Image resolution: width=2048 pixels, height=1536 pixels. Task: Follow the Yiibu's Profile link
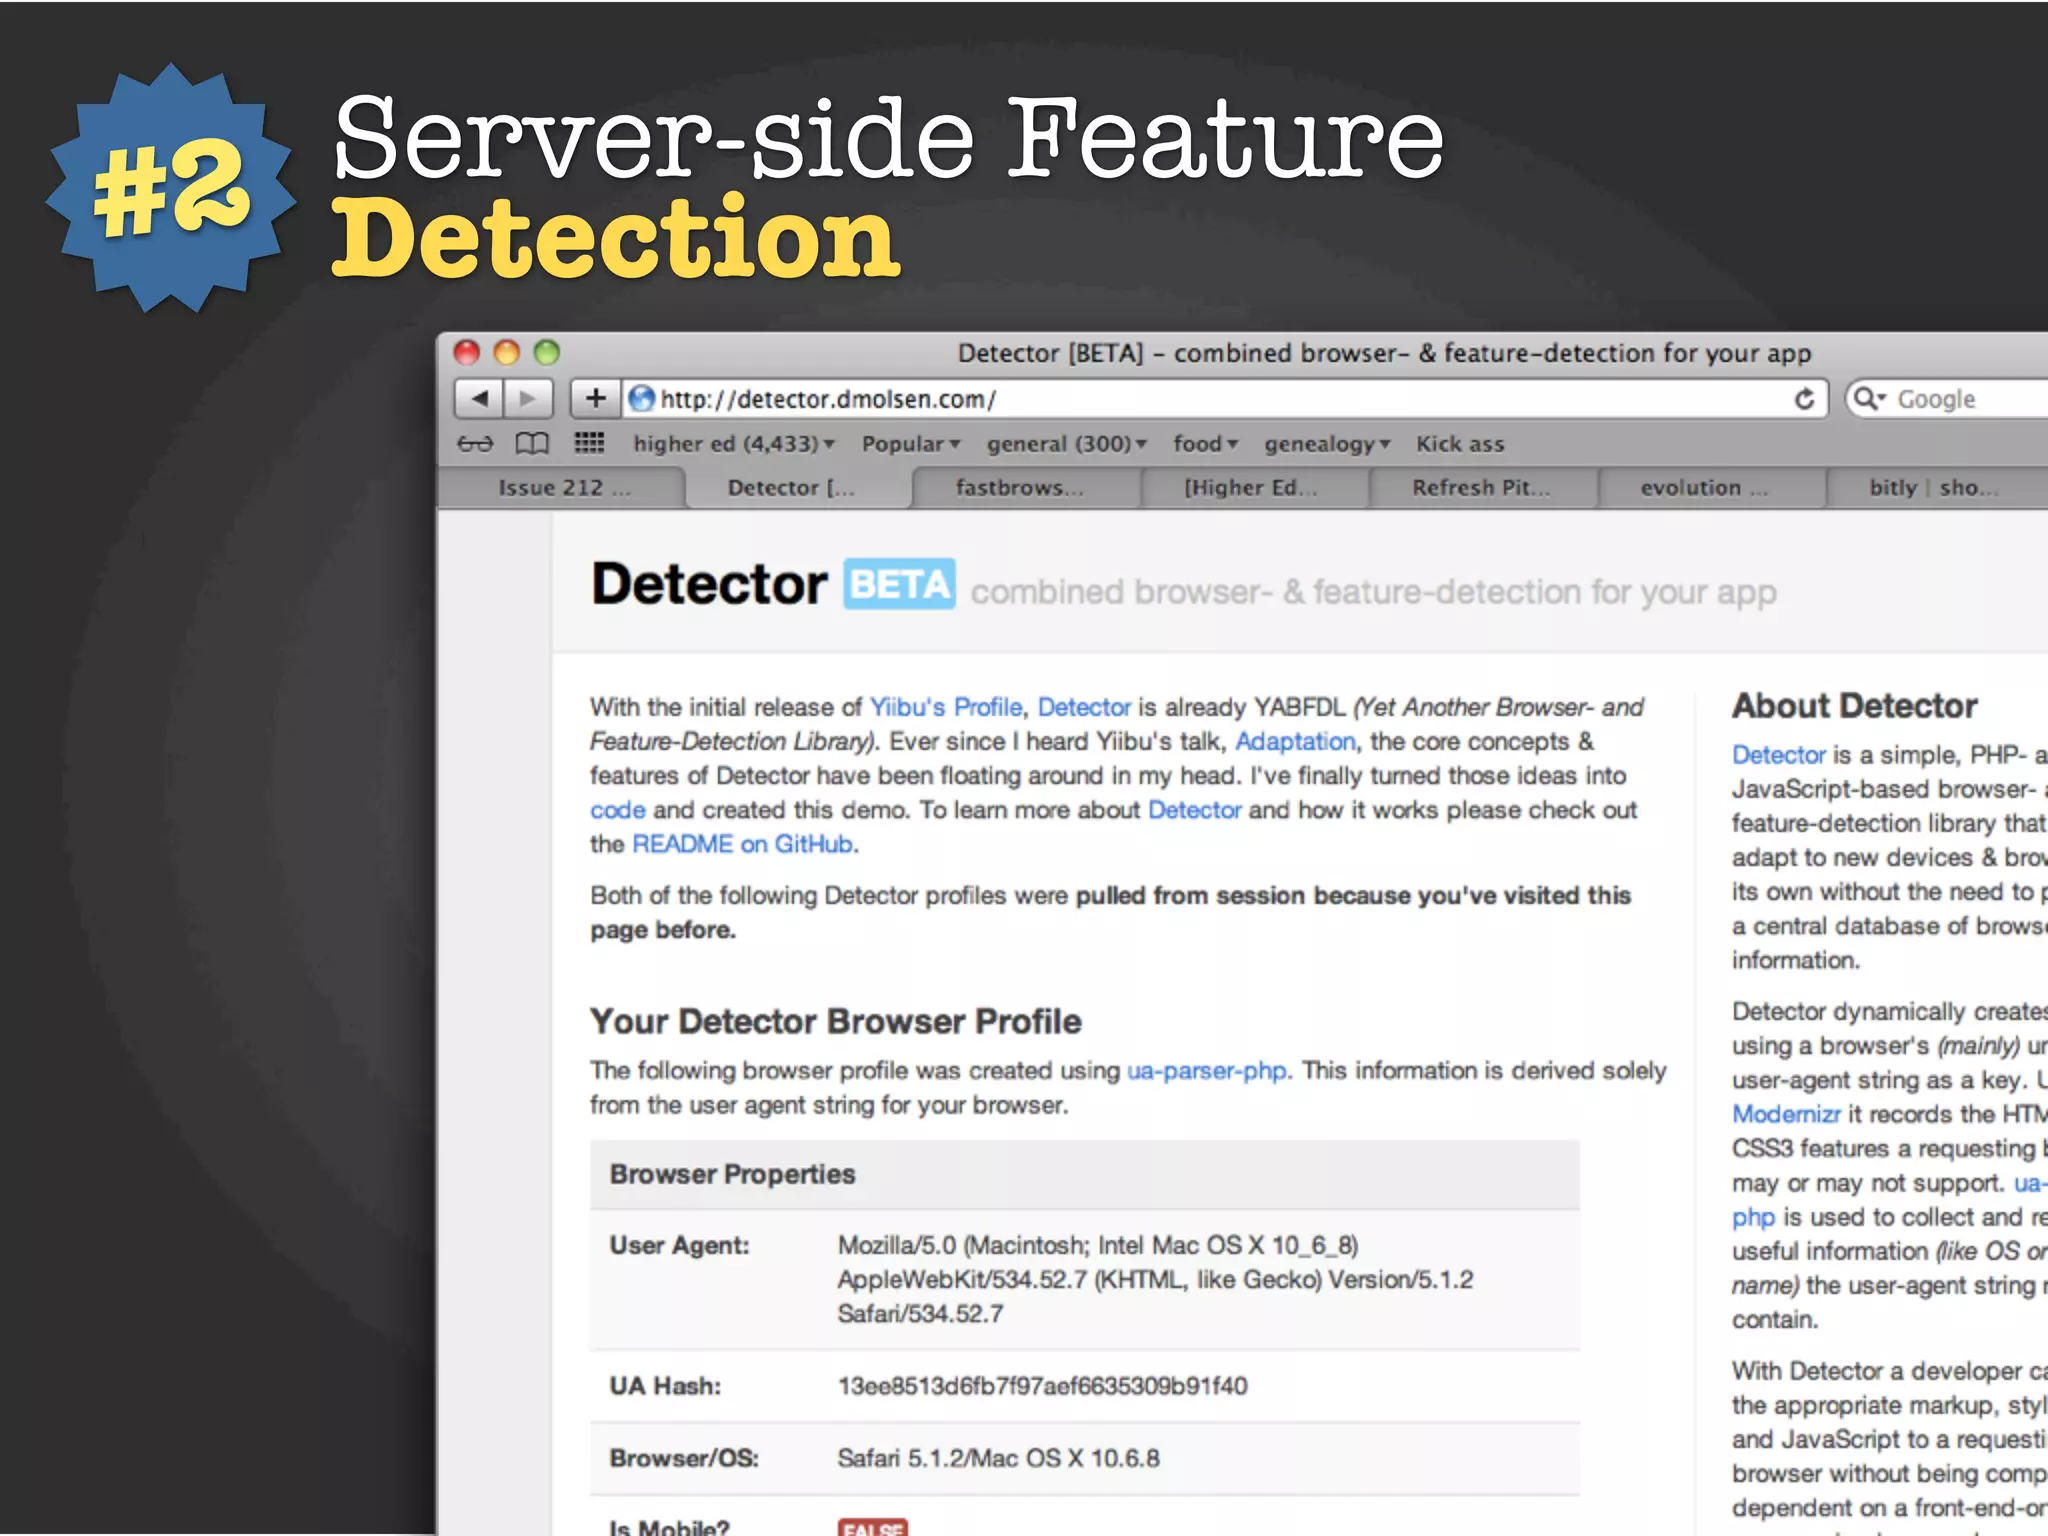945,707
